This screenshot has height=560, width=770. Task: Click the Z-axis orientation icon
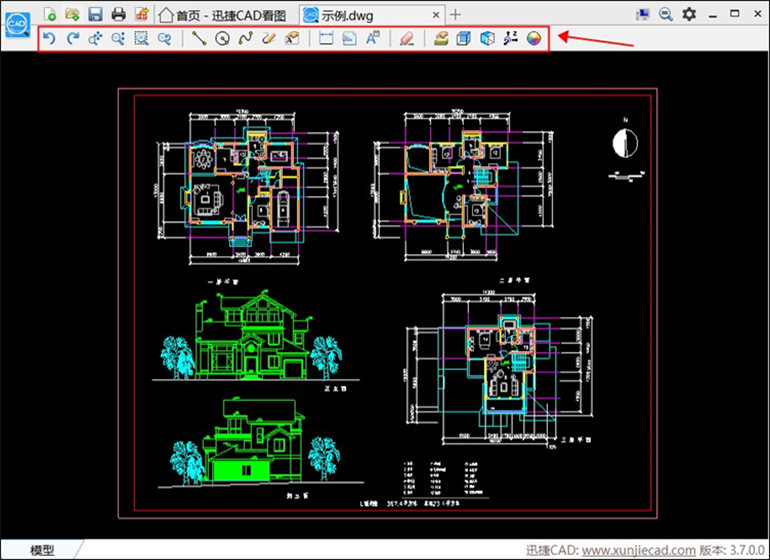(511, 38)
